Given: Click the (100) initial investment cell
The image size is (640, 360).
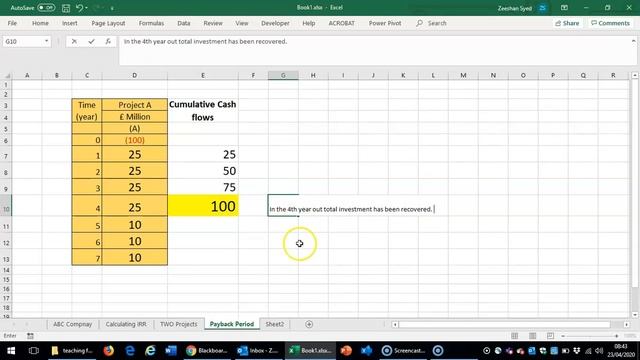Looking at the screenshot, I should pos(134,140).
